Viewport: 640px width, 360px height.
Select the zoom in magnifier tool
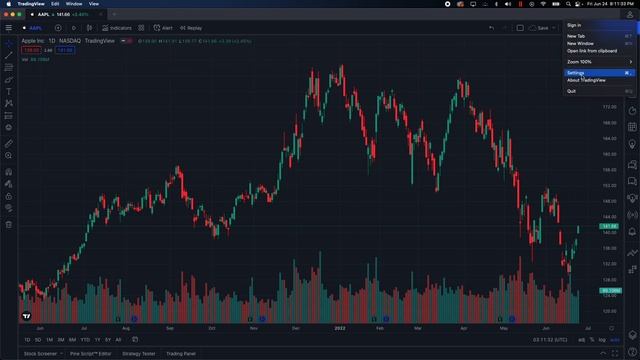[9, 156]
